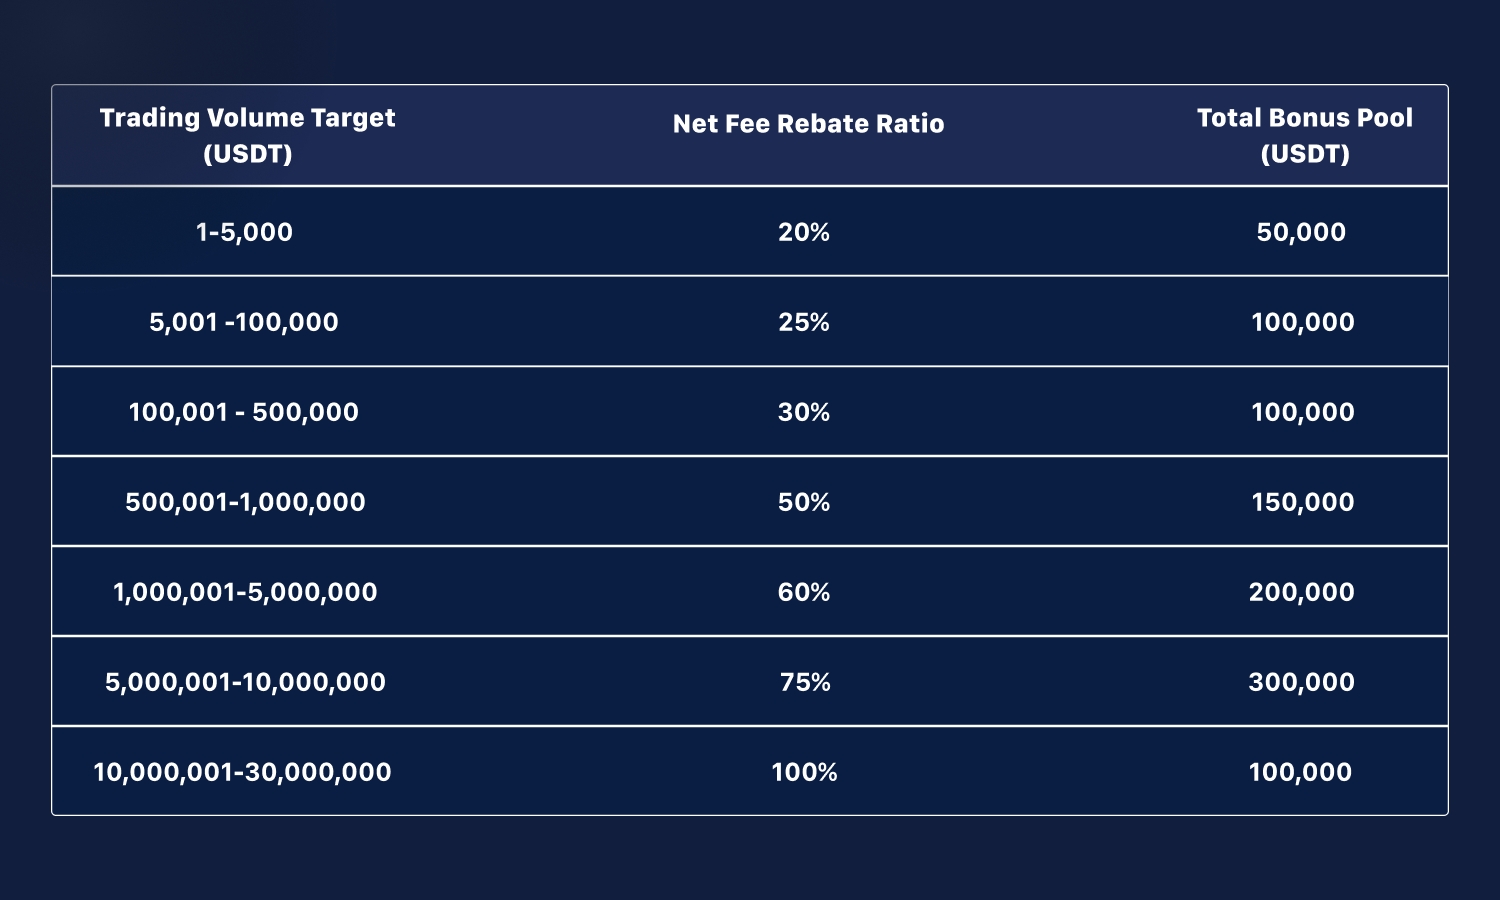Select the 75% rebate ratio cell
The width and height of the screenshot is (1500, 900).
click(x=805, y=682)
